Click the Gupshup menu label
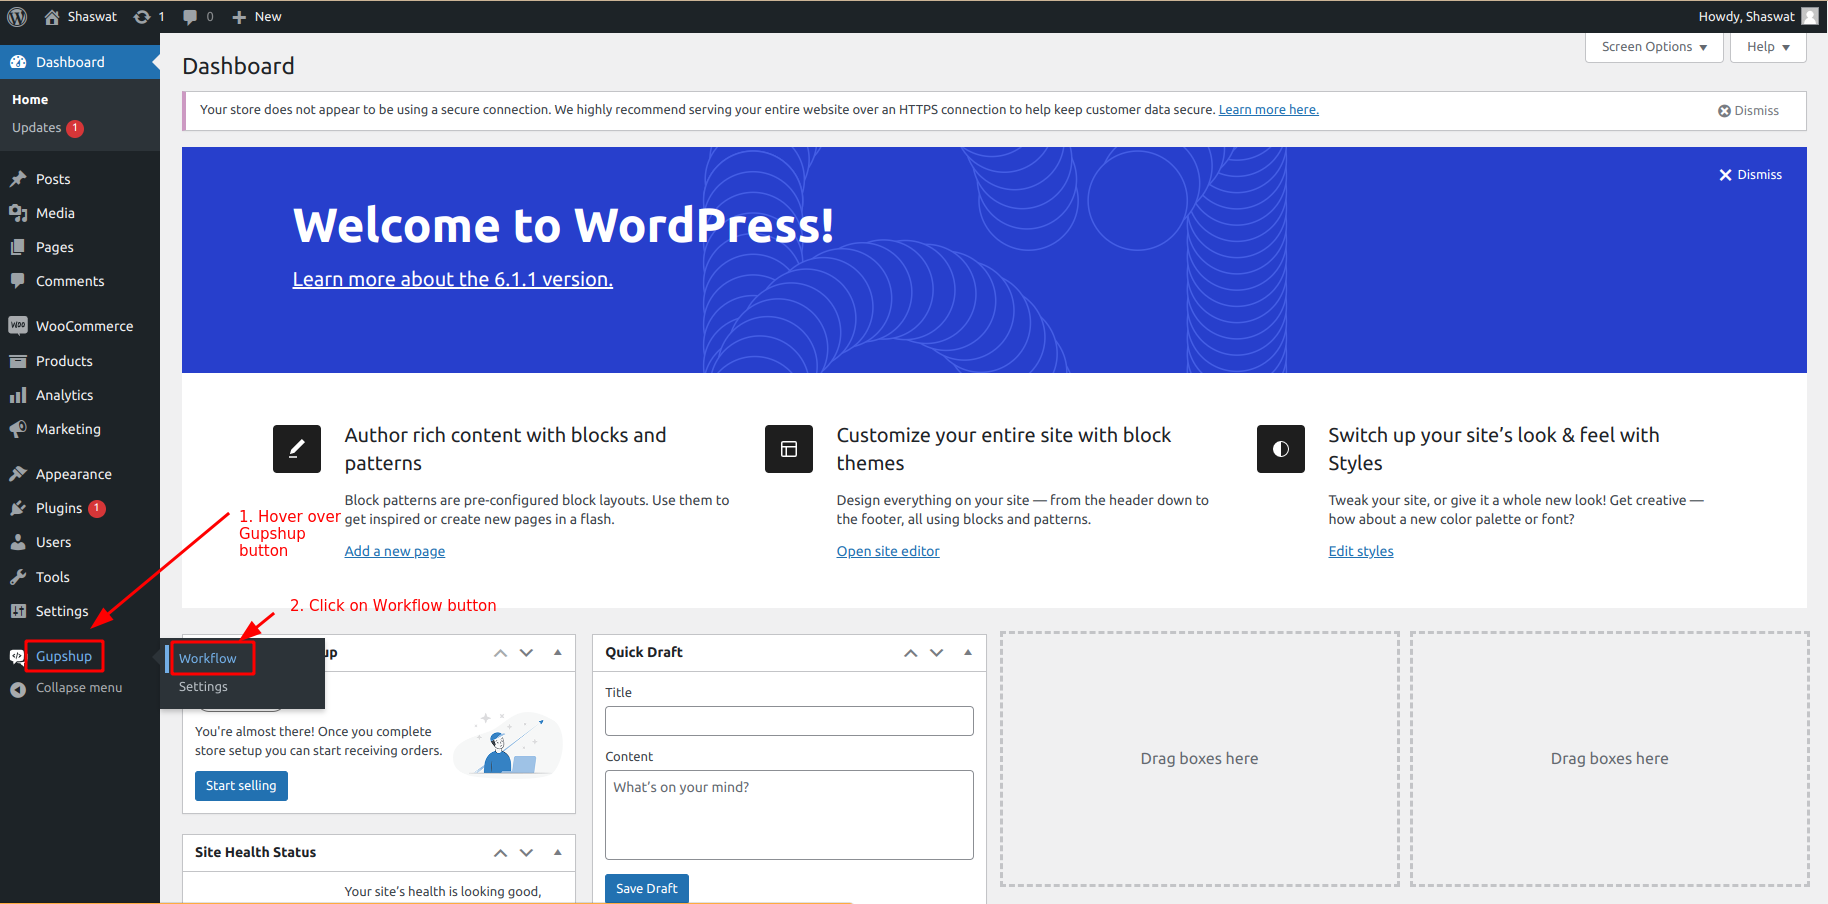The height and width of the screenshot is (904, 1828). tap(64, 657)
